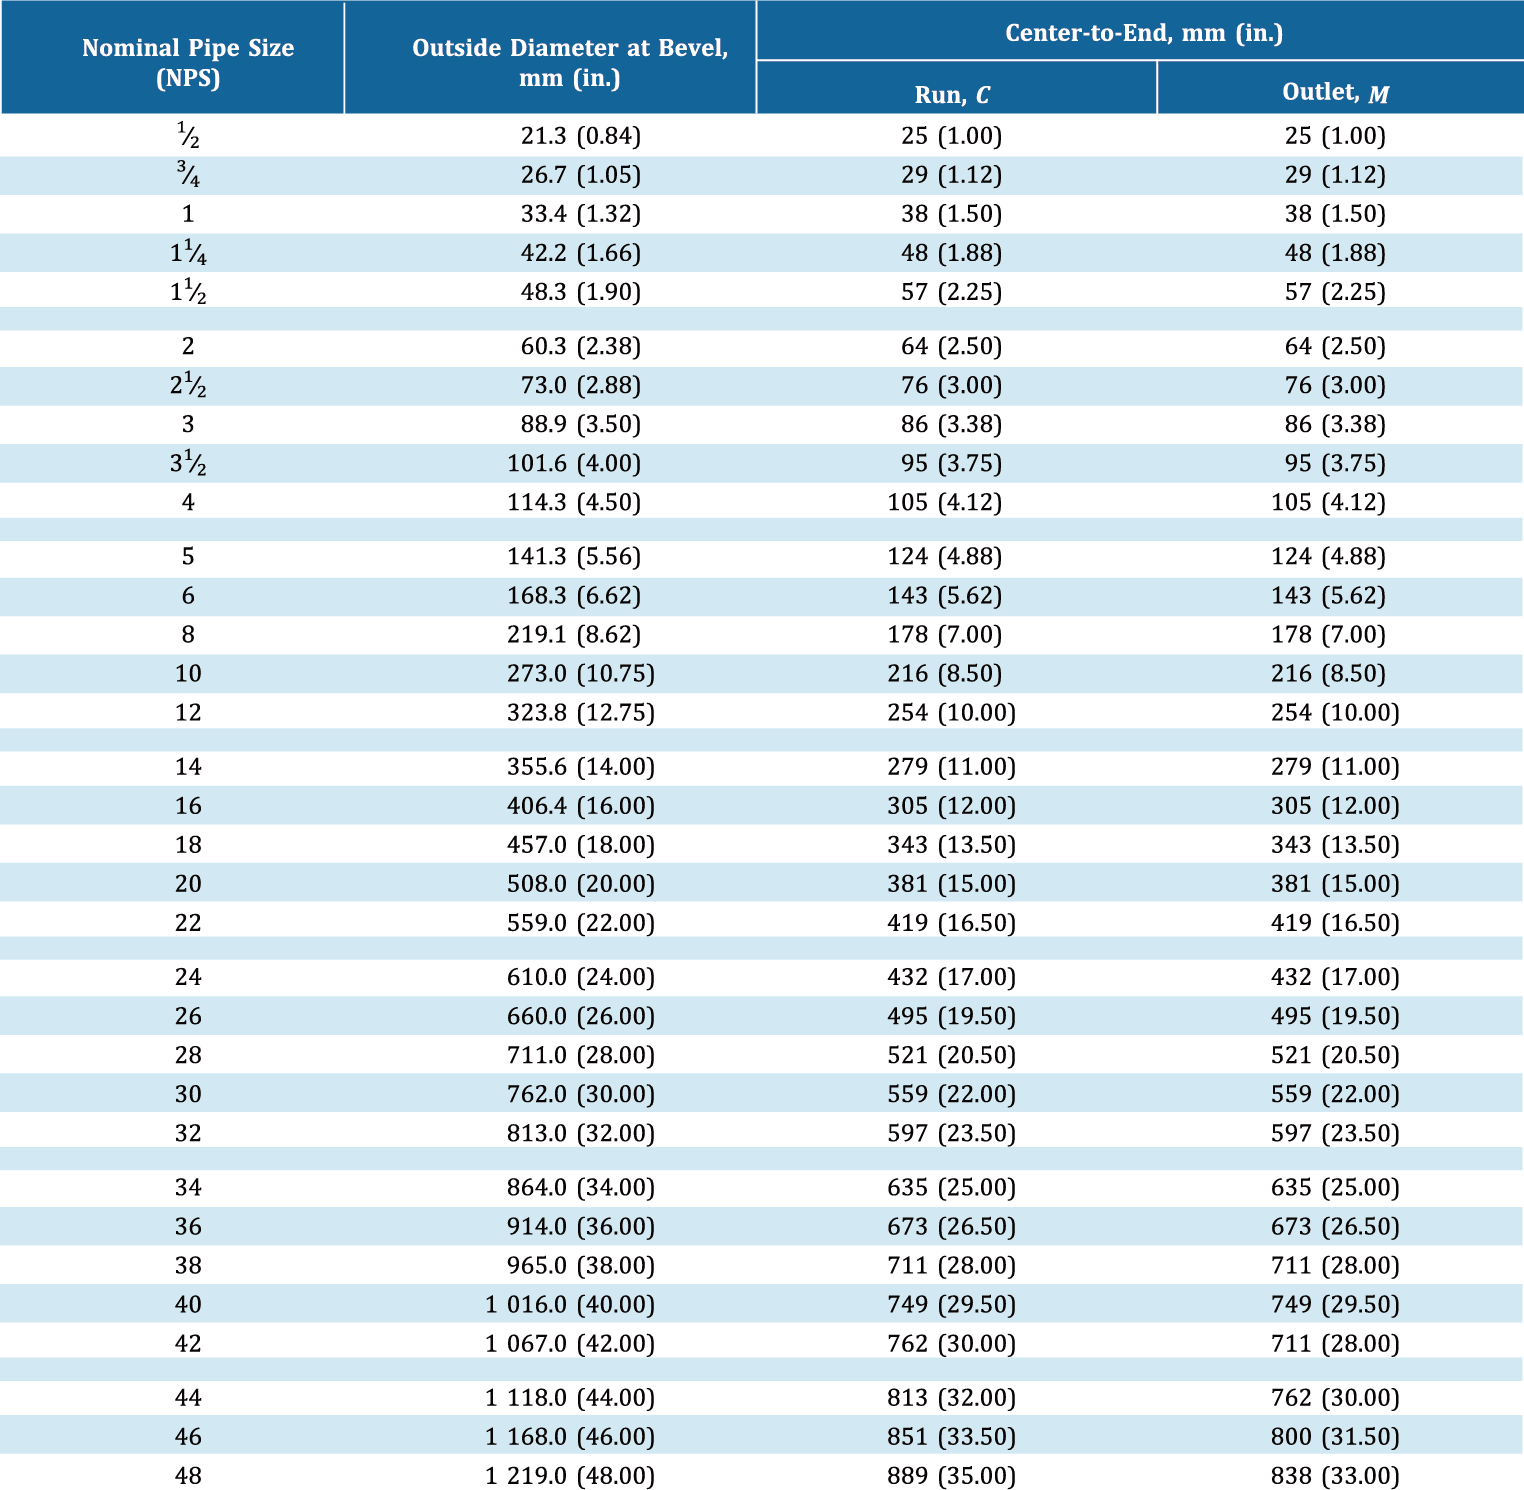This screenshot has height=1490, width=1524.
Task: Select the '508.0 (20.00)' outside diameter cell
Action: (581, 883)
